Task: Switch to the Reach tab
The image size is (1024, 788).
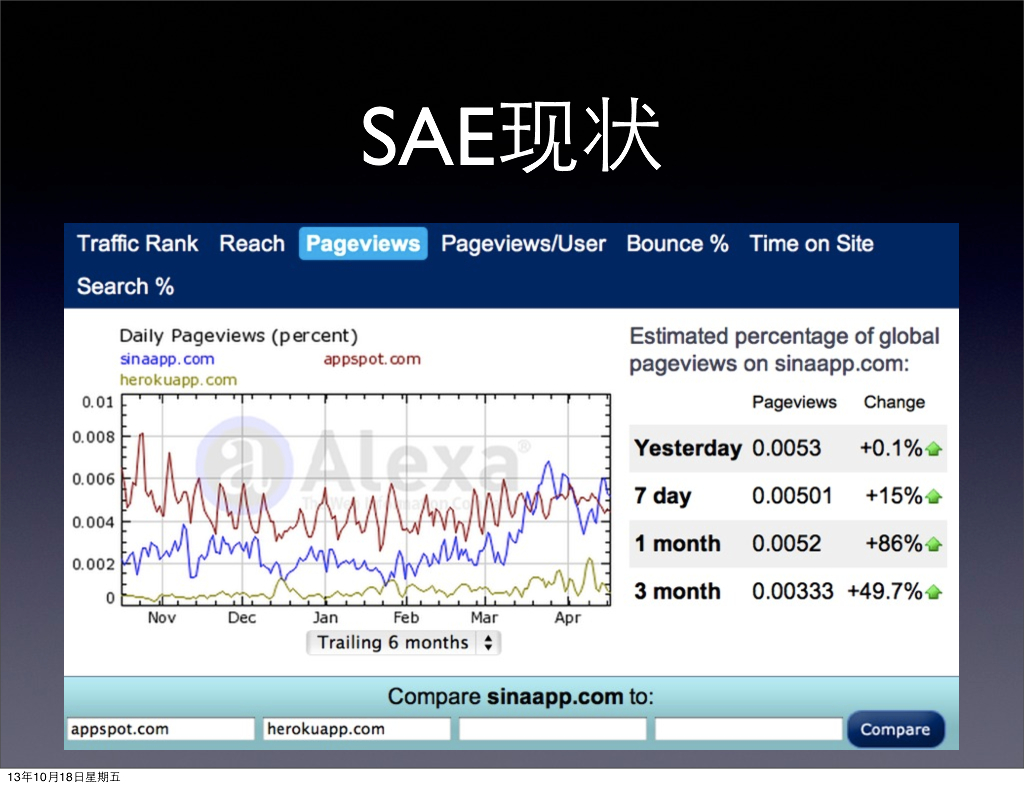Action: 252,244
